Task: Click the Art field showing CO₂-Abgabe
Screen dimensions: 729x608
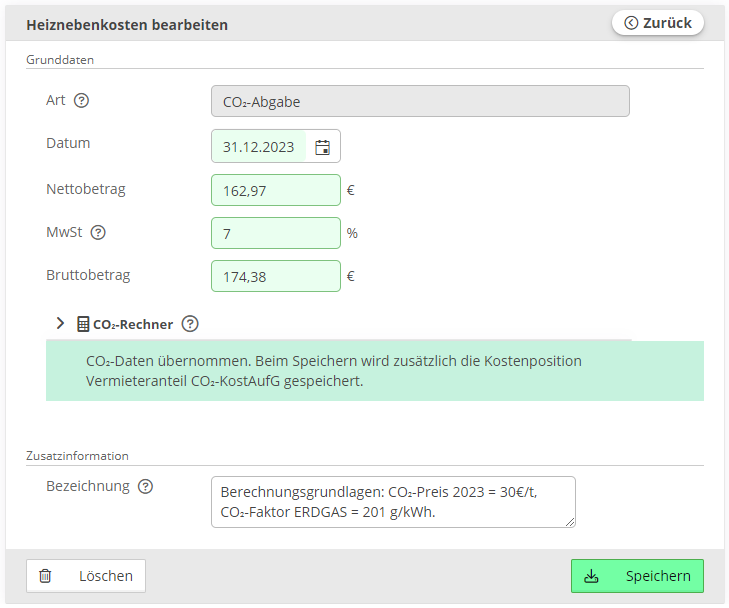Action: click(x=420, y=101)
